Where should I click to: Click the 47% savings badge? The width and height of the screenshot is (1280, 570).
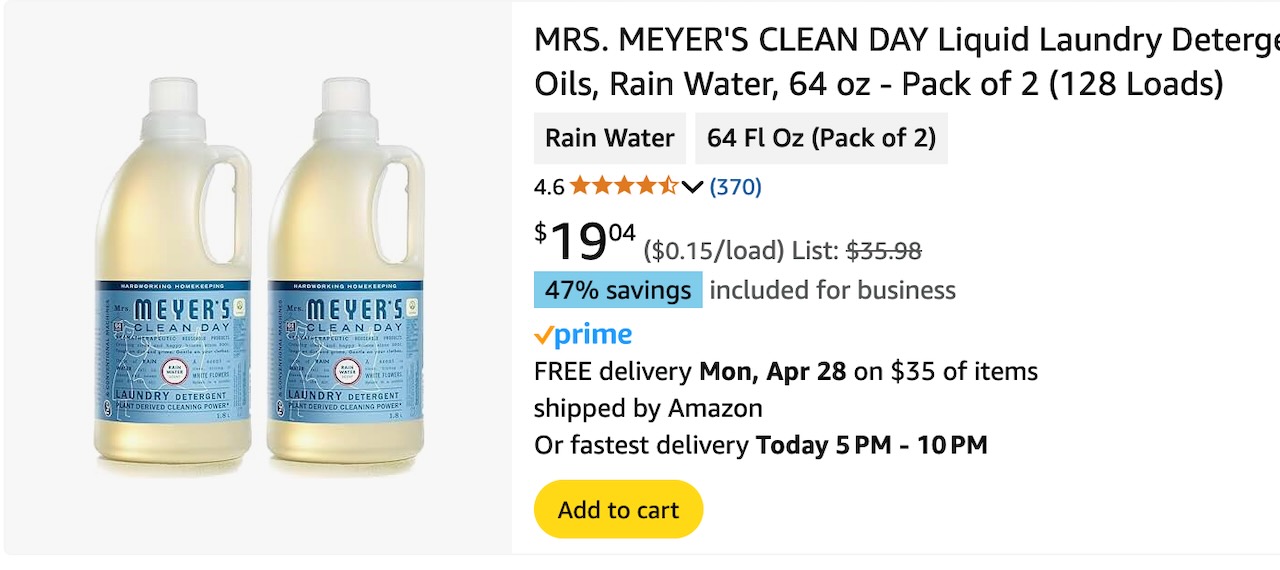618,290
